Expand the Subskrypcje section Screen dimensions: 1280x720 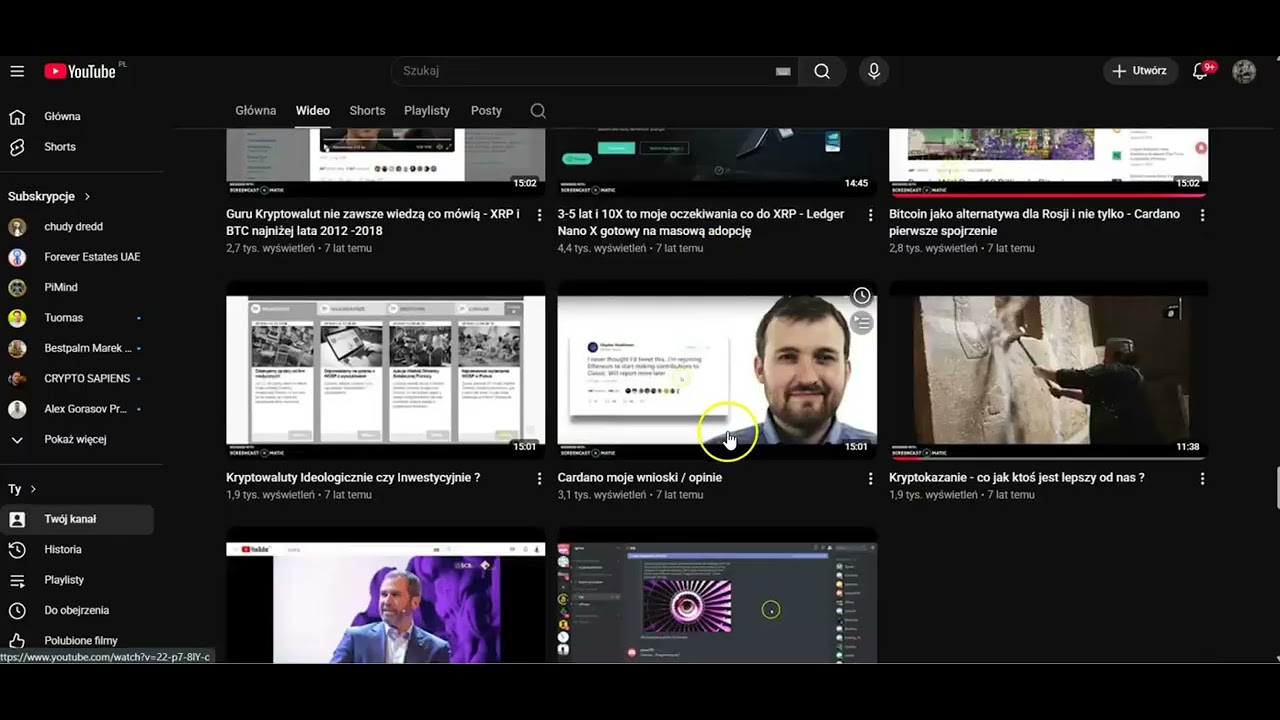click(50, 197)
